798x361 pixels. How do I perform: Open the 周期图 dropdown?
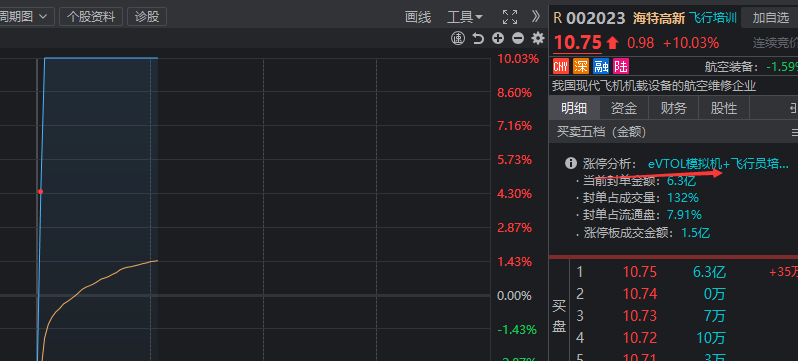(x=26, y=17)
